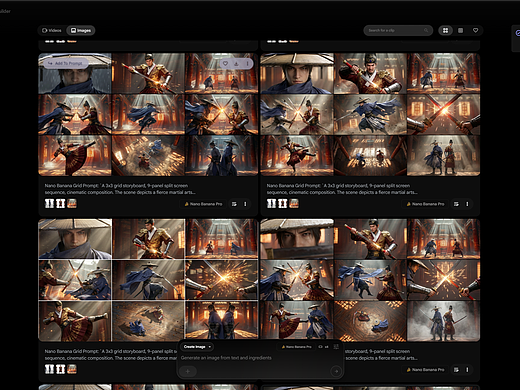Click the magnifier icon in search box
Screen dimensions: 520x390
click(426, 30)
